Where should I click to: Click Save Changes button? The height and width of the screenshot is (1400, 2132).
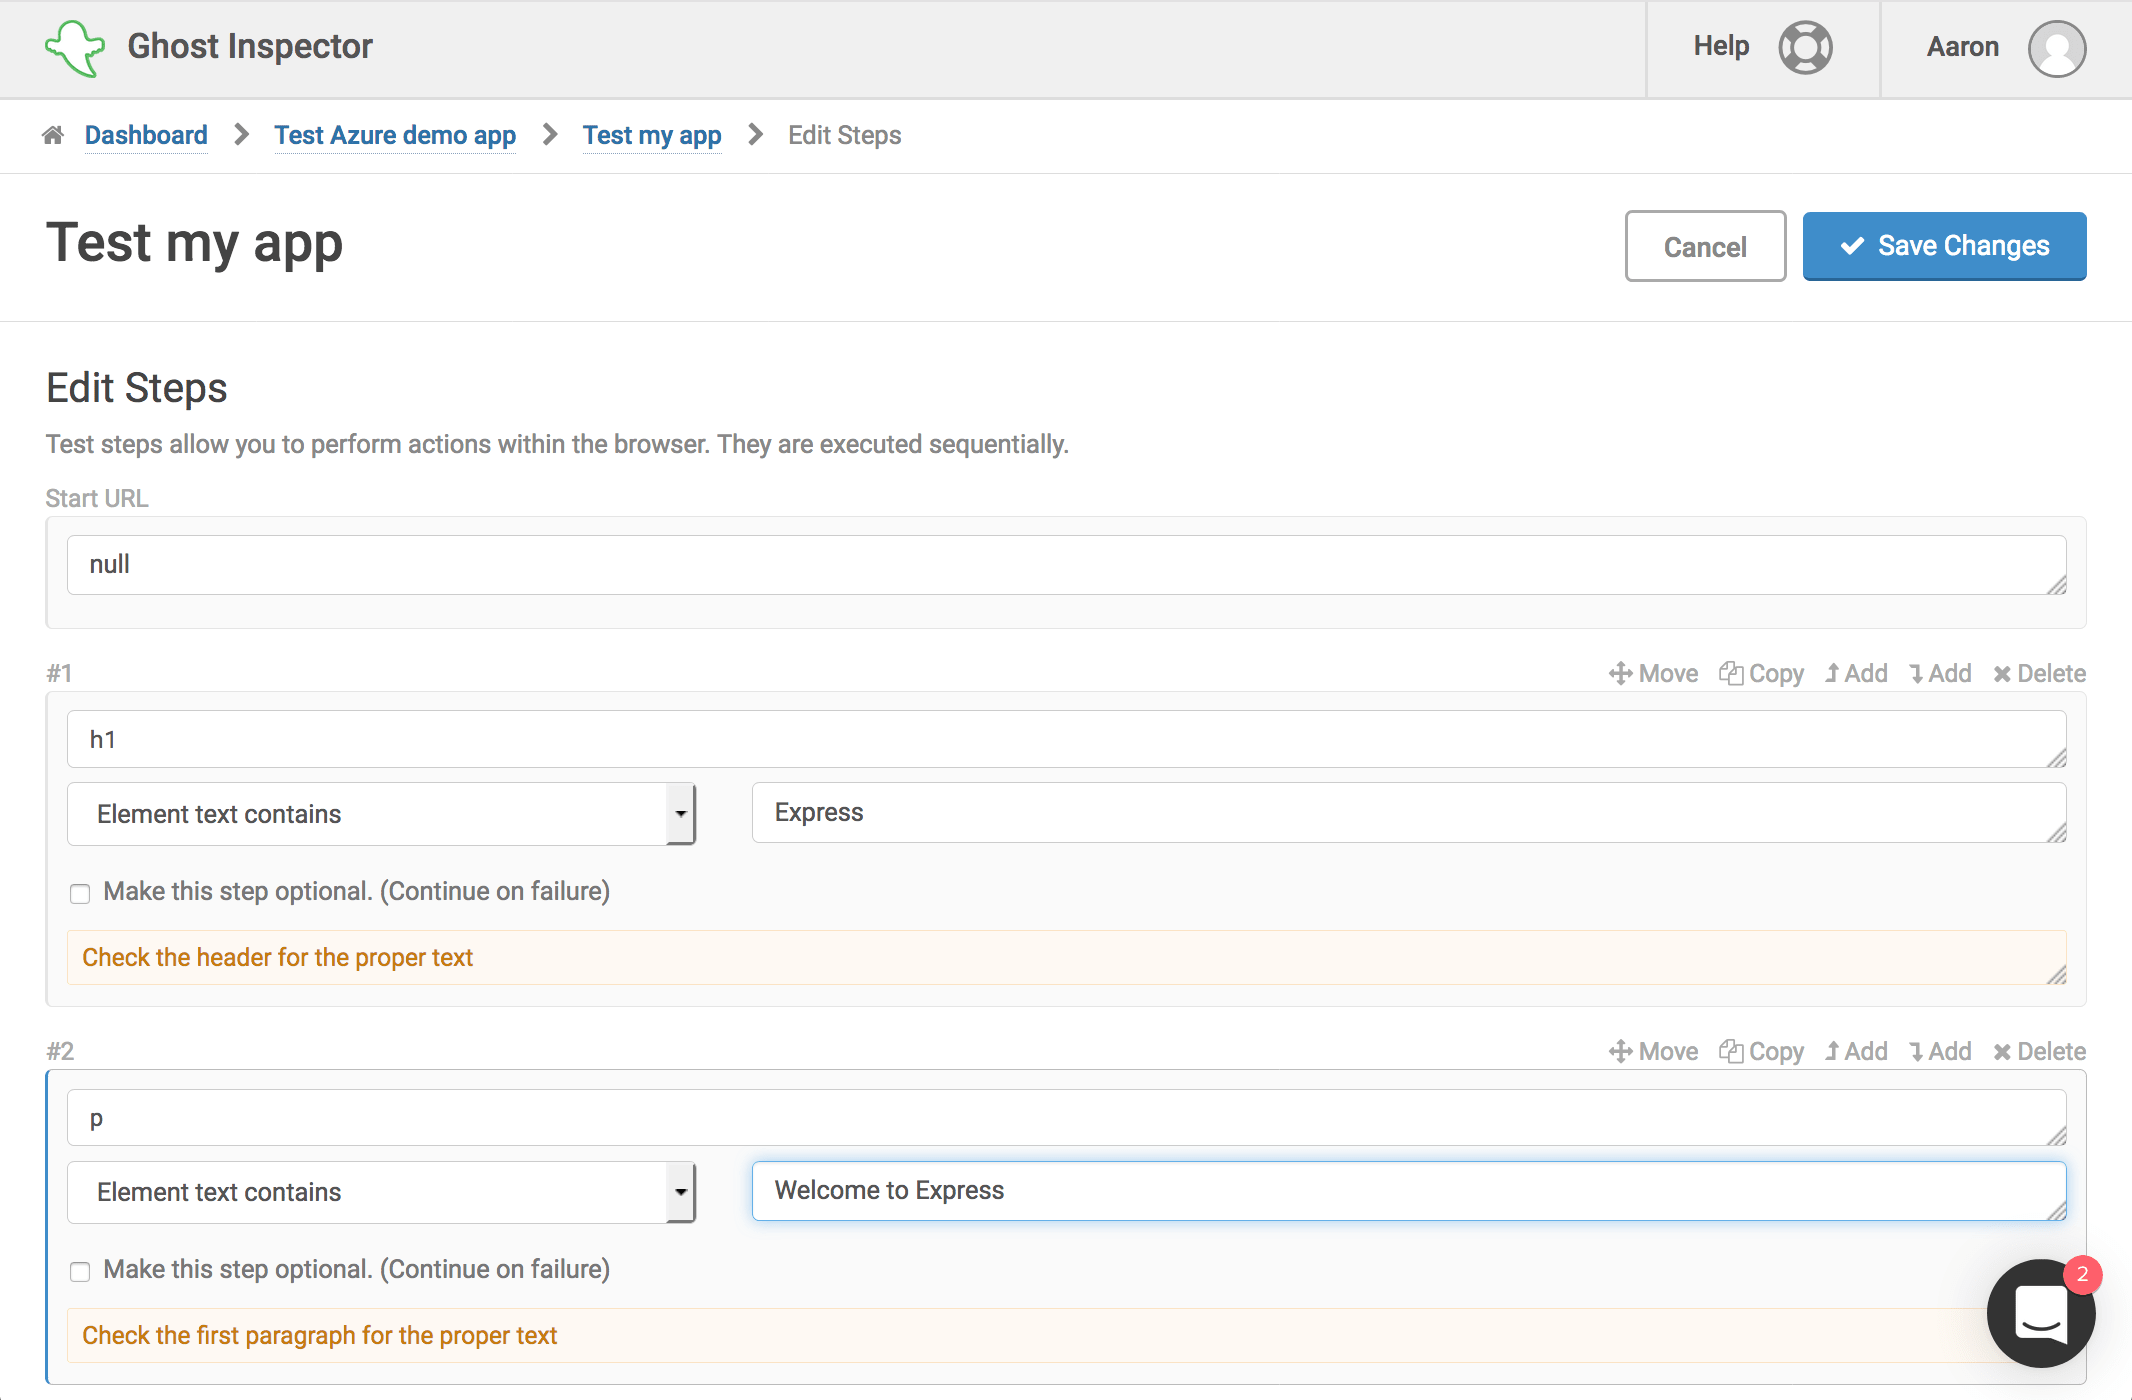(1944, 246)
